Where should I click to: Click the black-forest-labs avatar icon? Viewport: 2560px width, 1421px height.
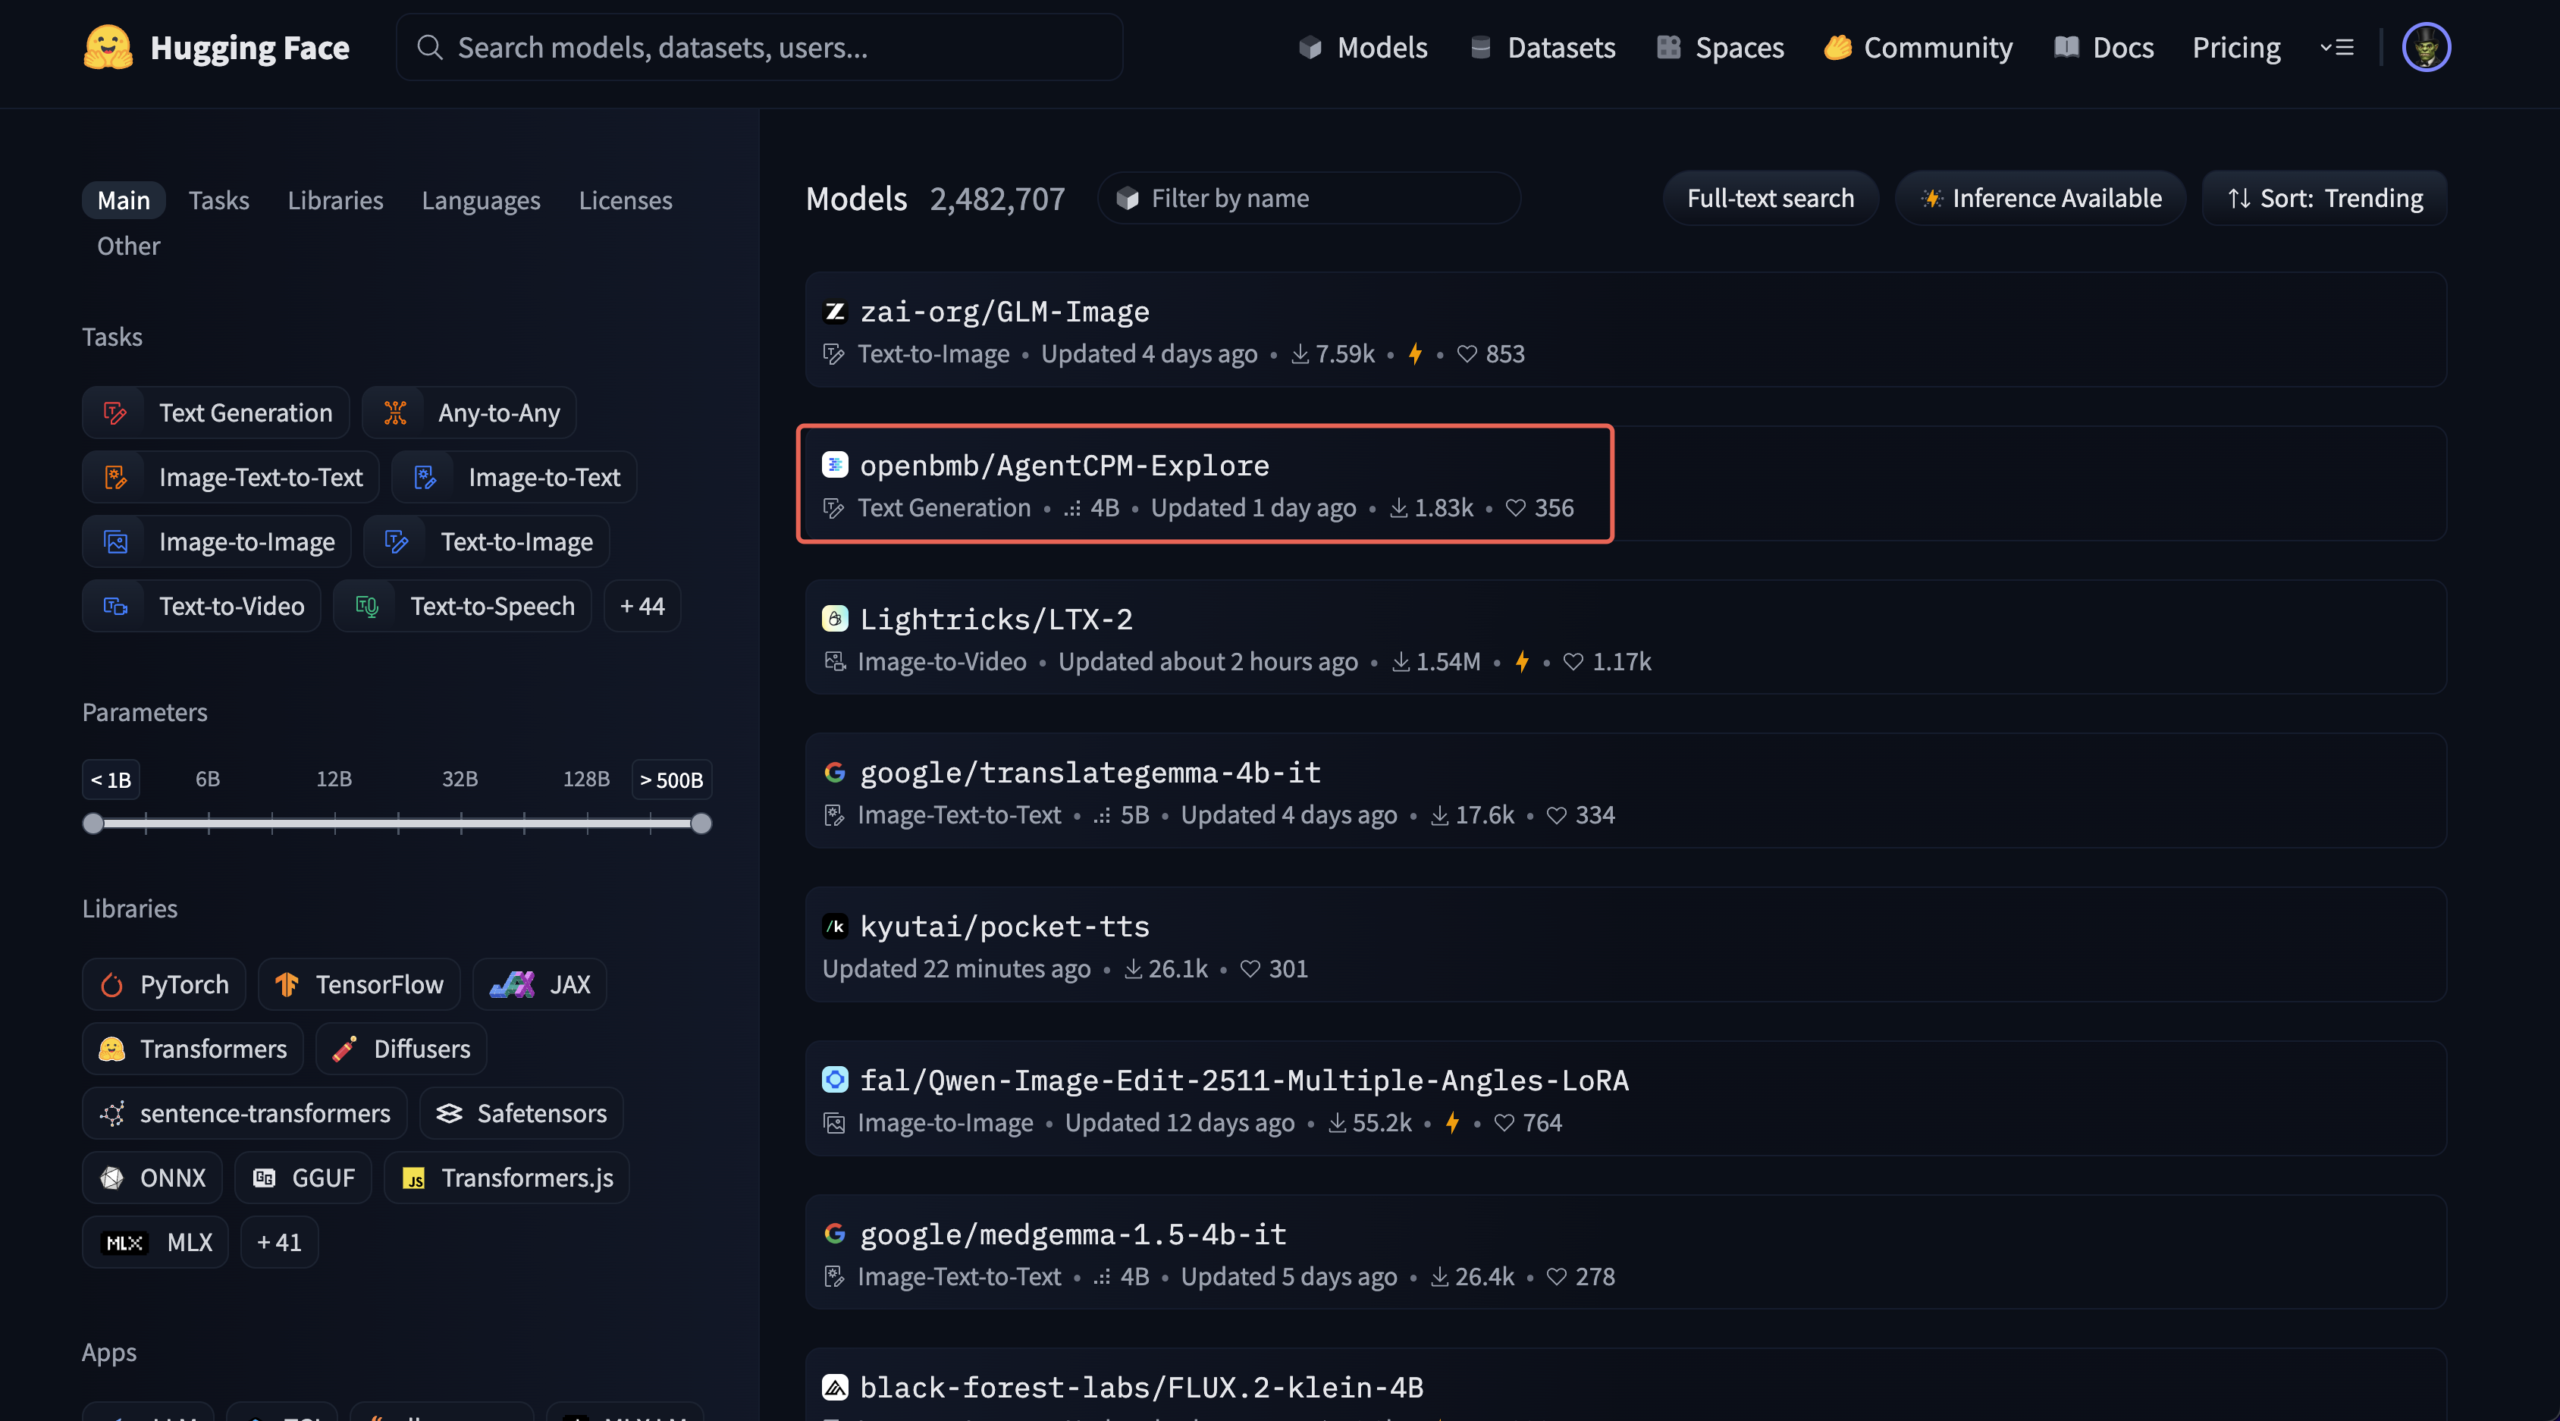click(835, 1387)
